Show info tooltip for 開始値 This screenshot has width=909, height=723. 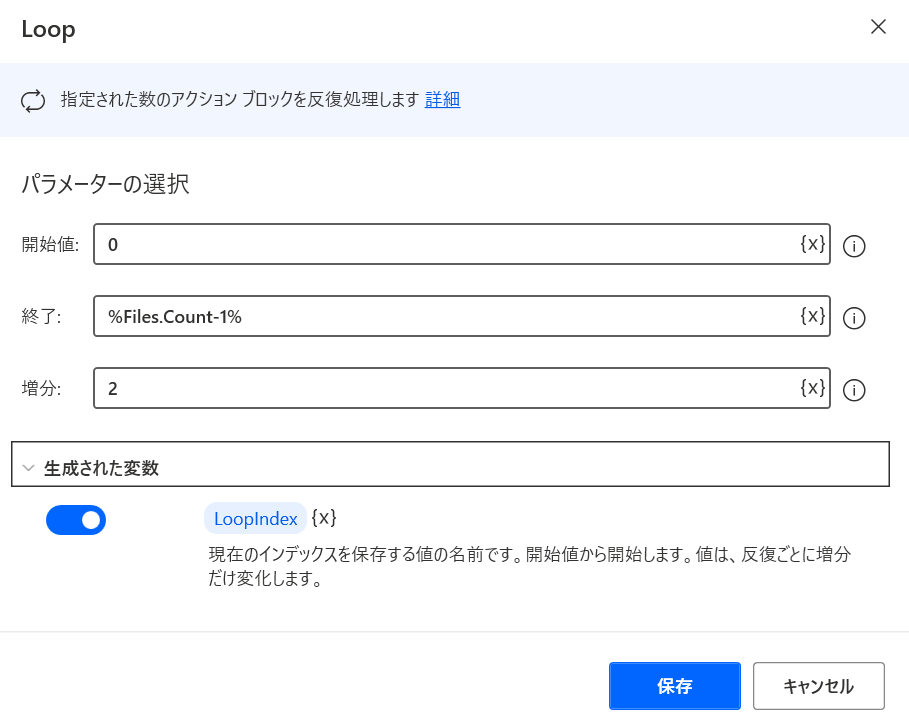tap(854, 246)
